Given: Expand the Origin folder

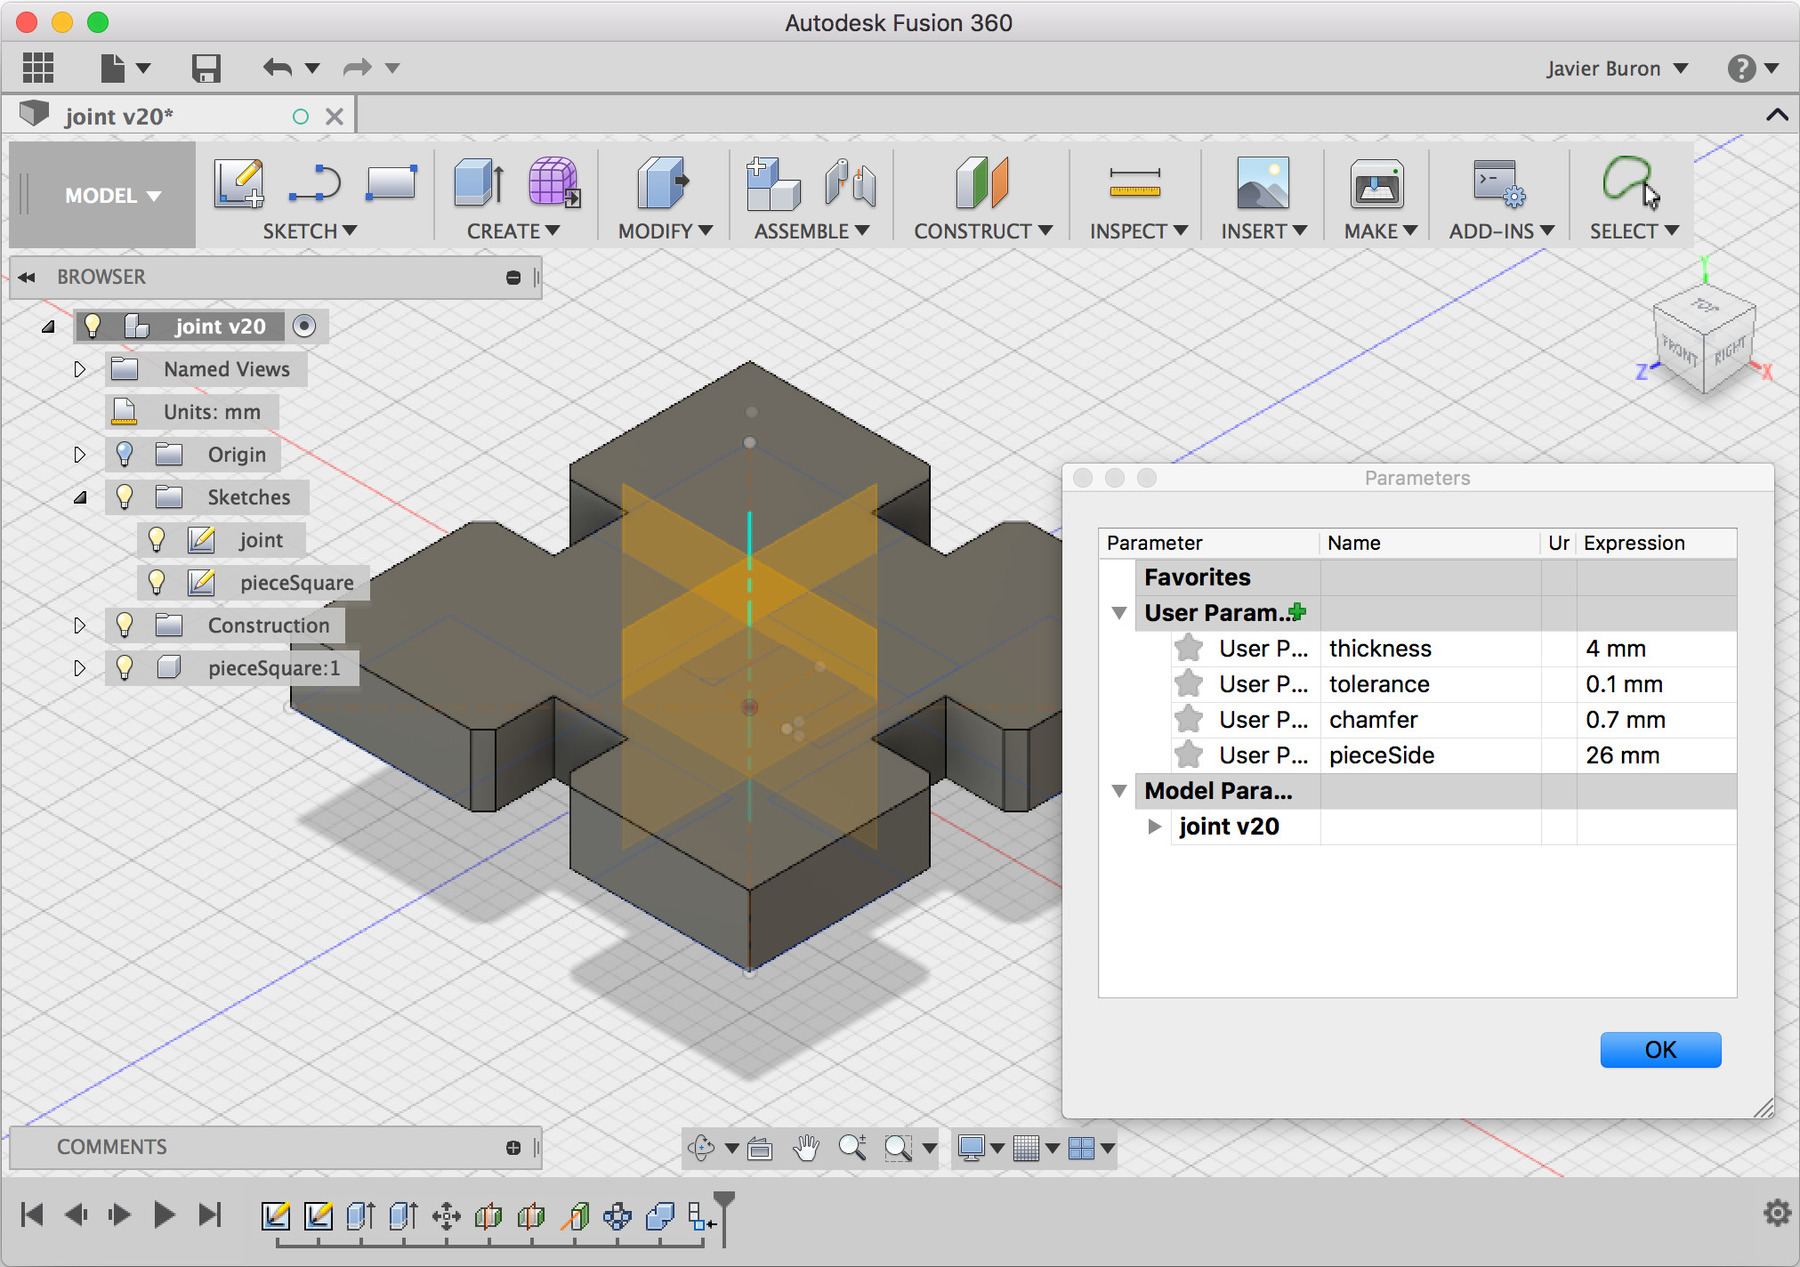Looking at the screenshot, I should click(x=80, y=454).
